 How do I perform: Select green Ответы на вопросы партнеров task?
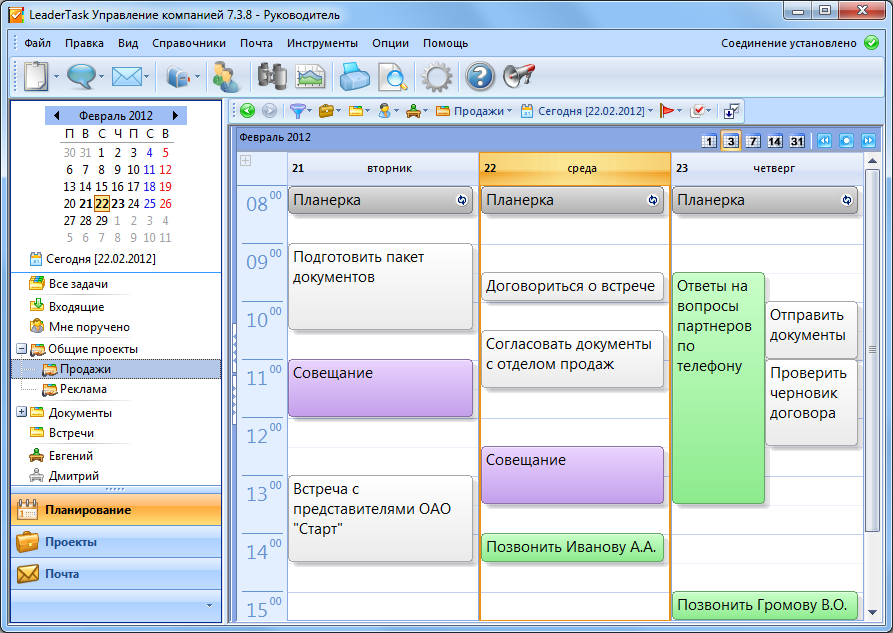pos(718,388)
